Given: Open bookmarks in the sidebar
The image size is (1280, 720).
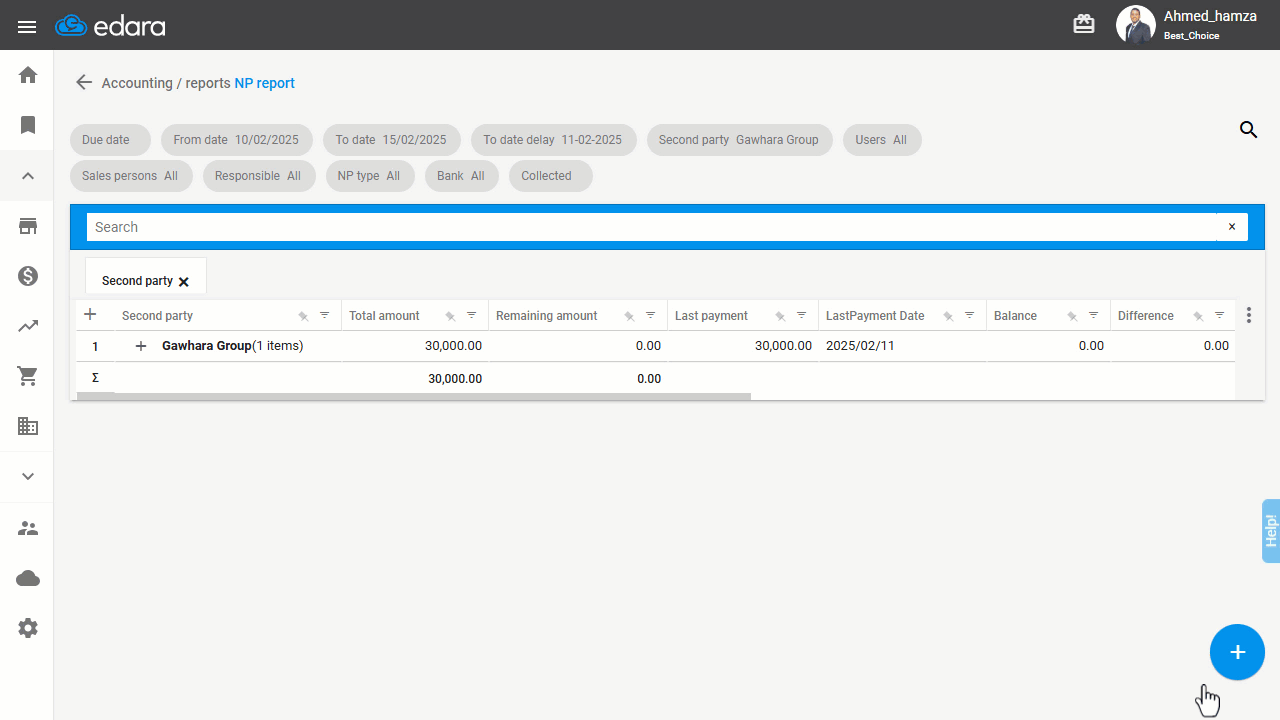Looking at the screenshot, I should pos(28,125).
